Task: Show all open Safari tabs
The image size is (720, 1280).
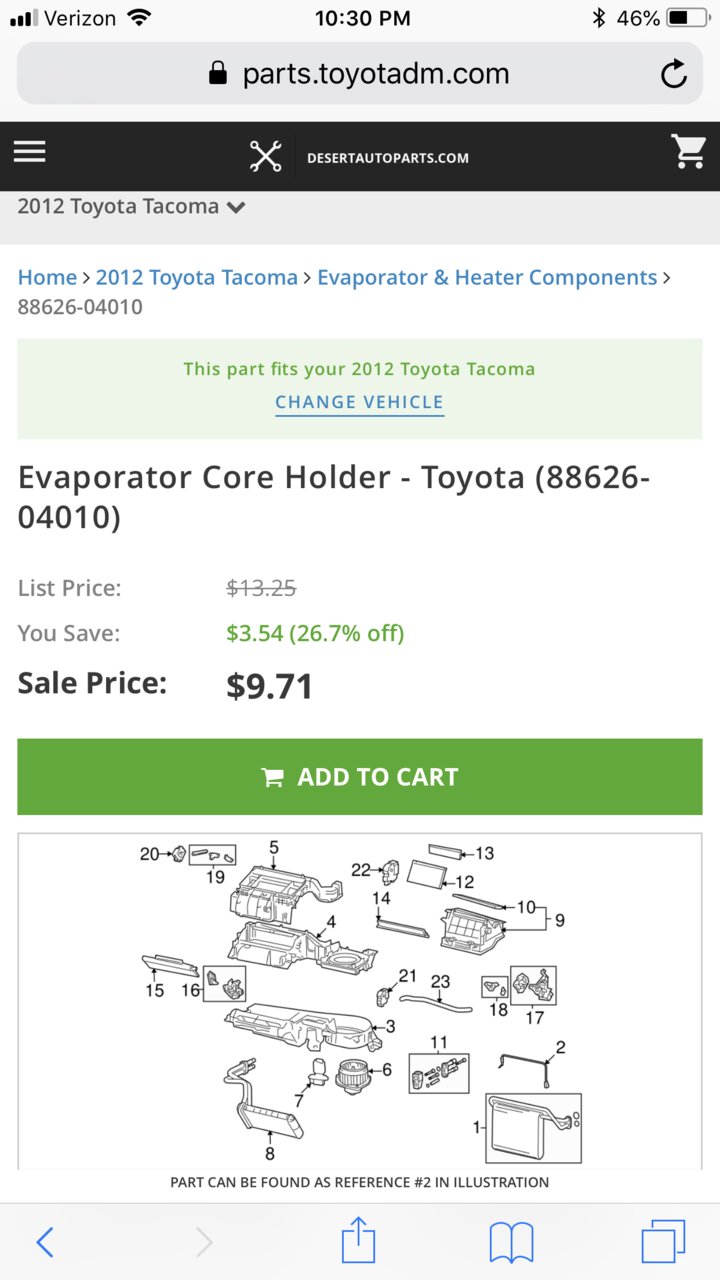Action: click(x=663, y=1242)
